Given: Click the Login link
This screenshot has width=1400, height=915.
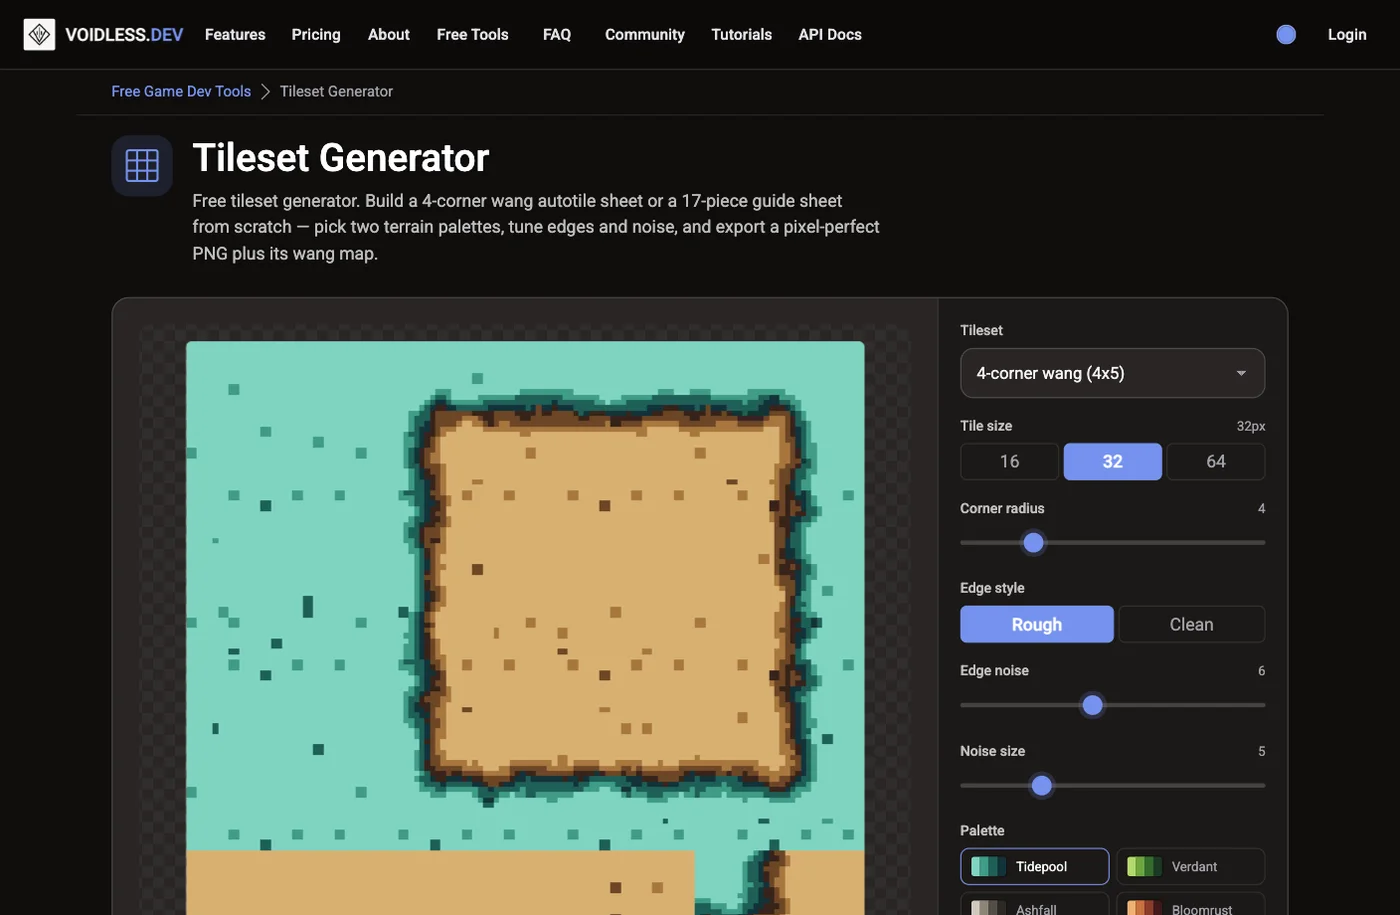Looking at the screenshot, I should (x=1347, y=34).
